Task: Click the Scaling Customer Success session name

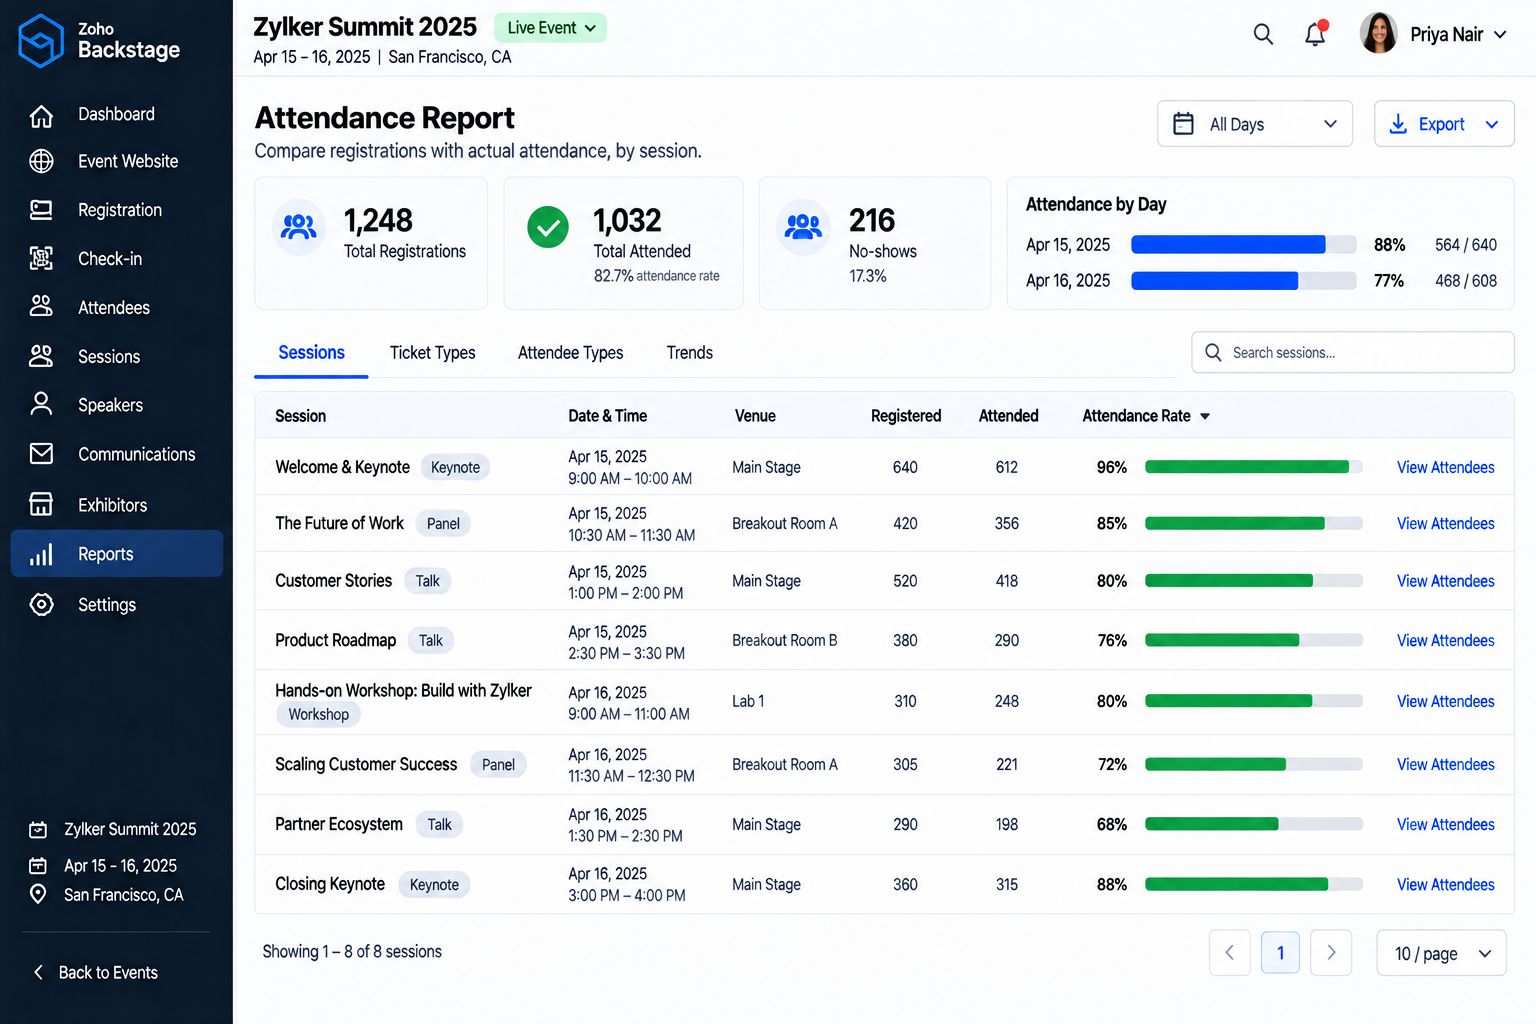Action: (x=366, y=764)
